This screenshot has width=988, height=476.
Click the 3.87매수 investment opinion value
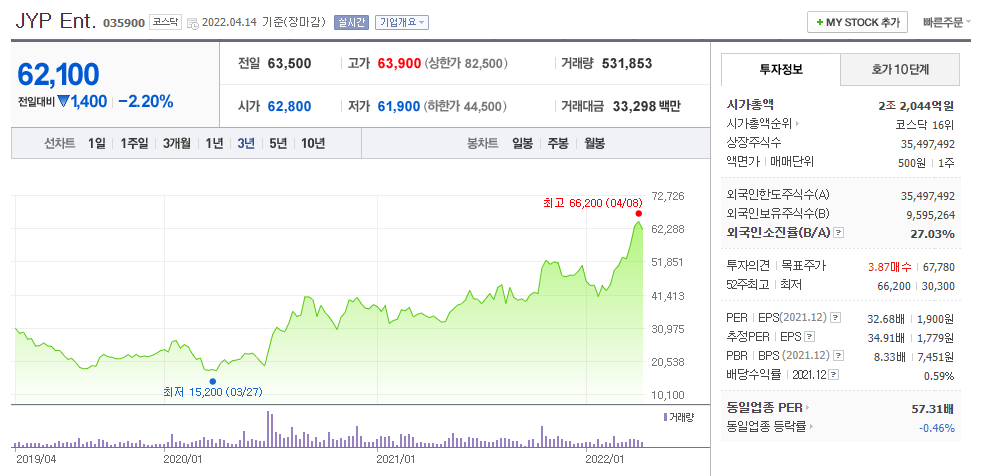888,267
